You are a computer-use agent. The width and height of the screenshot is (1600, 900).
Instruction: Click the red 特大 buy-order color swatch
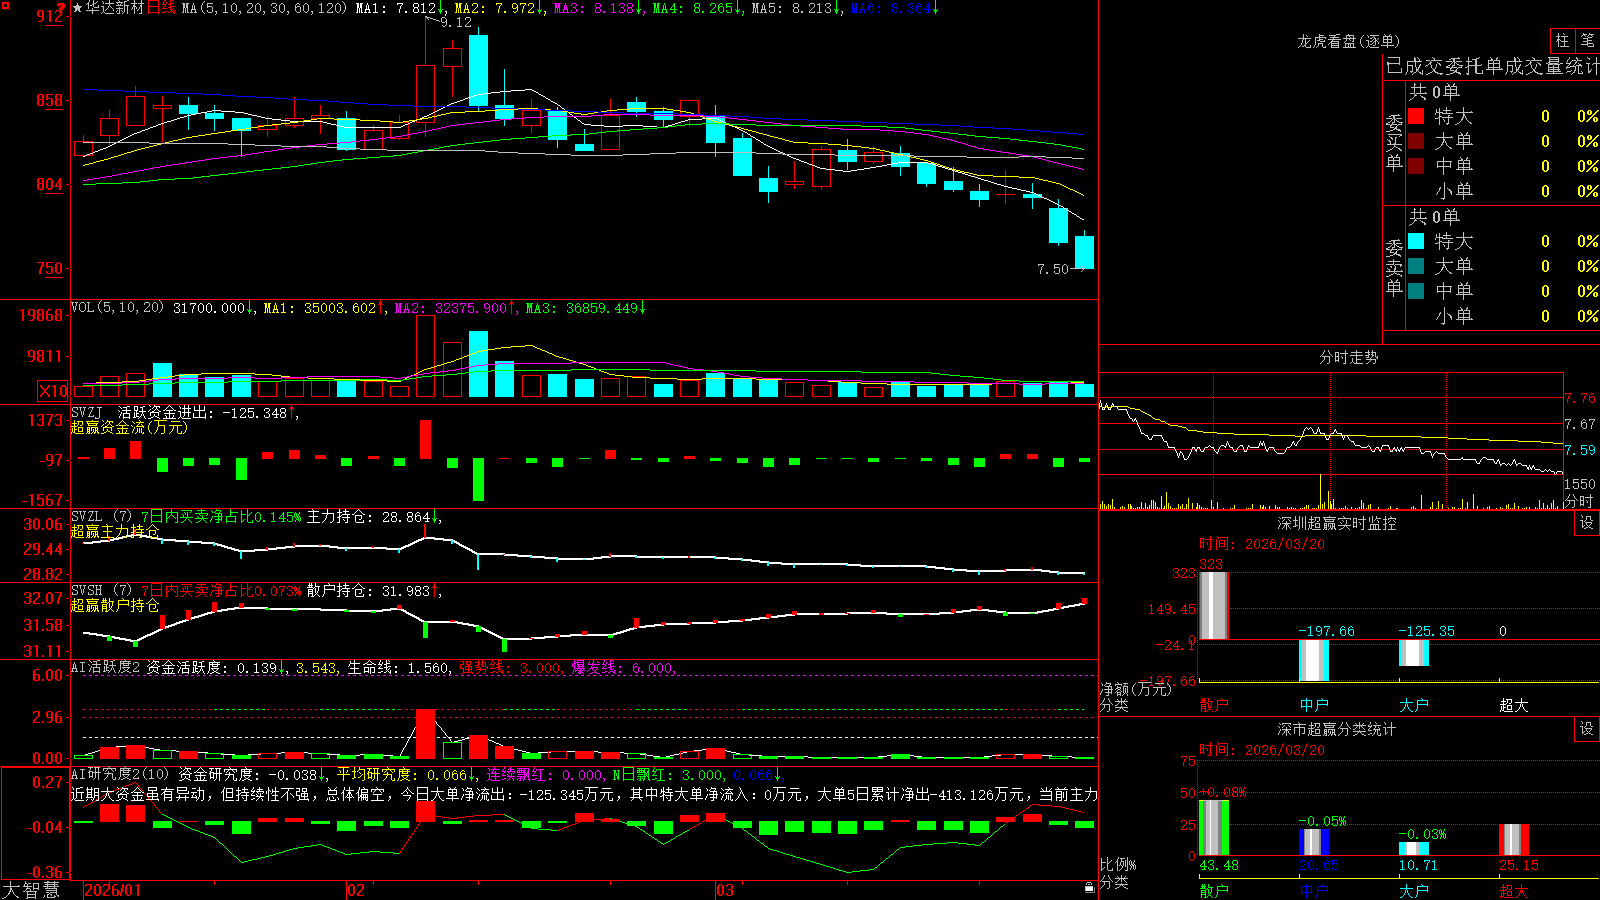[1416, 116]
